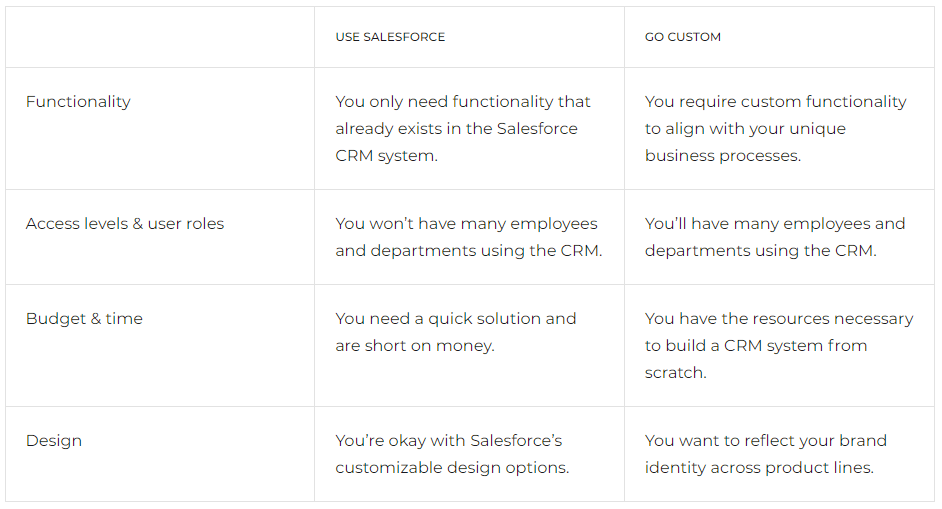Click the "quick solution and short on money" cell
Screen dimensions: 942x509
pos(469,346)
